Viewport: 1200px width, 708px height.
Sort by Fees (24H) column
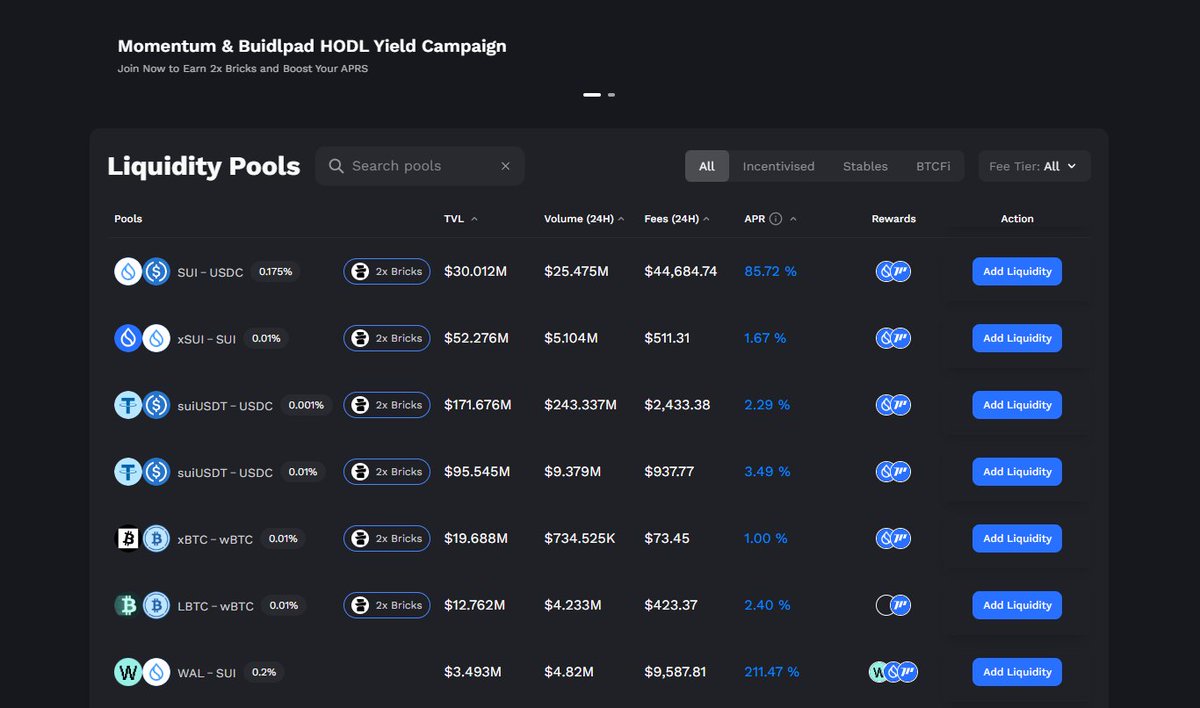pyautogui.click(x=678, y=219)
